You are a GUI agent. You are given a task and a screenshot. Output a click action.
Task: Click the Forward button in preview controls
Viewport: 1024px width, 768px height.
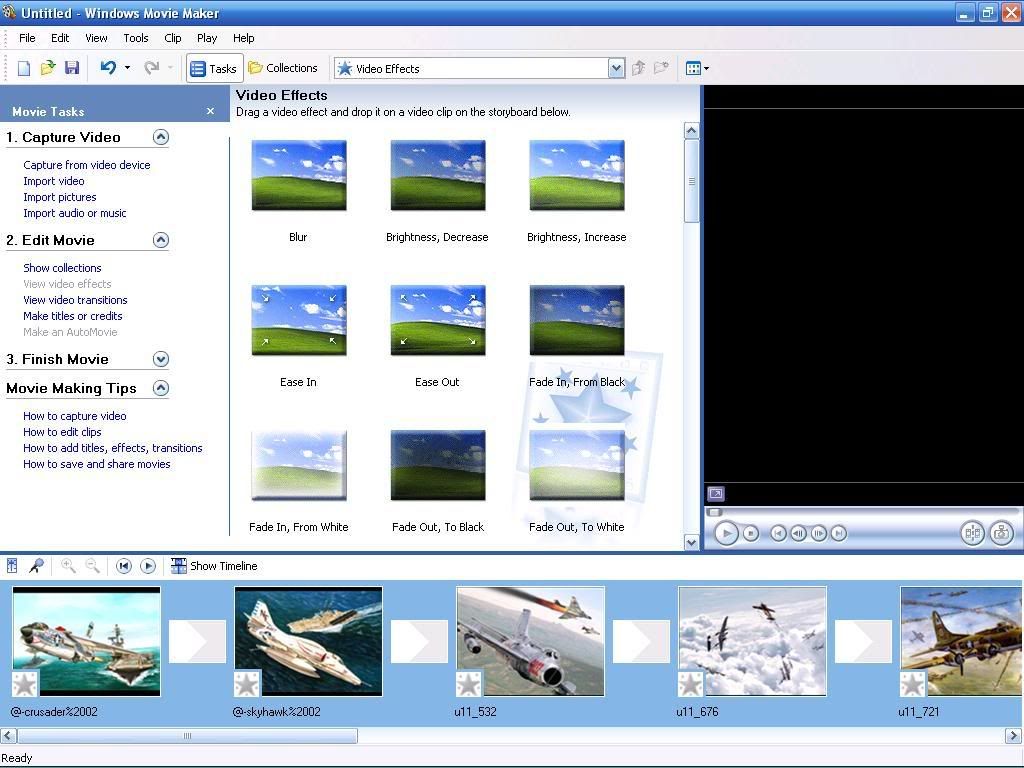(x=839, y=534)
